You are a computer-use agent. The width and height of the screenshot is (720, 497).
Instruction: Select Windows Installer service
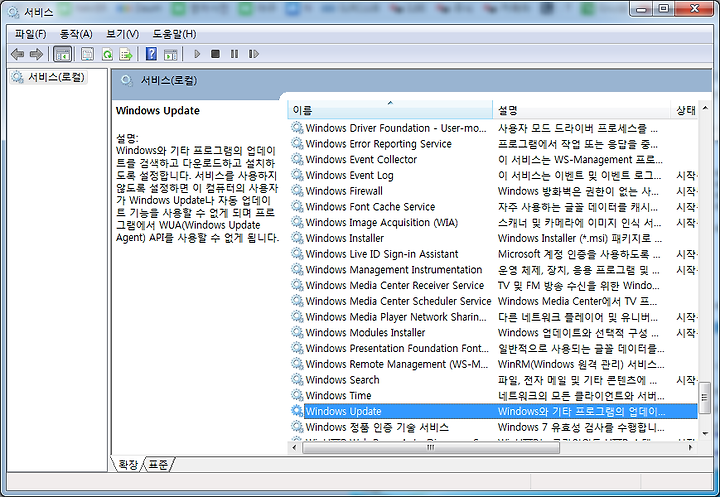(494, 238)
